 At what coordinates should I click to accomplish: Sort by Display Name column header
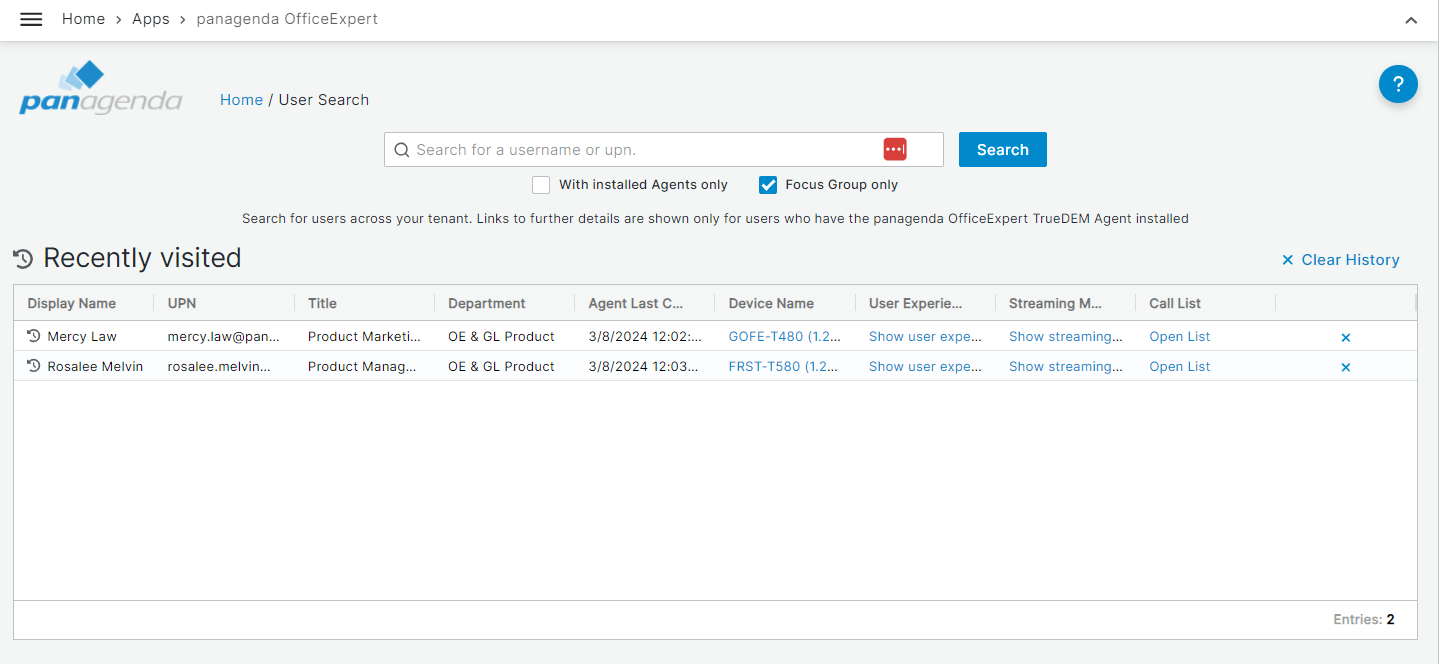point(72,303)
